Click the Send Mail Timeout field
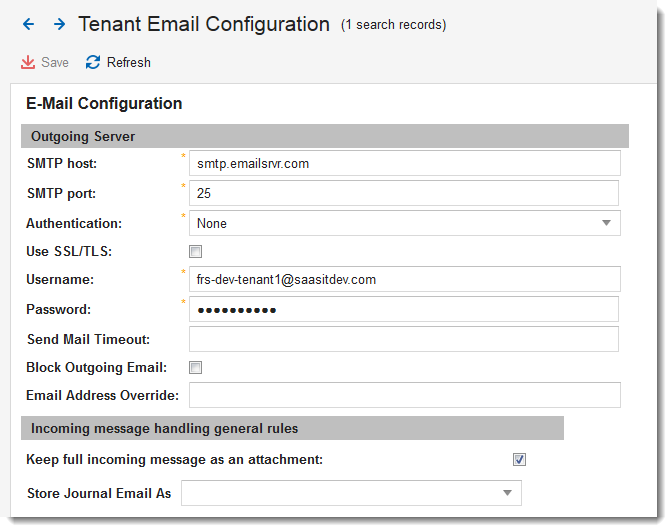Viewport: 672px width, 532px height. 404,339
